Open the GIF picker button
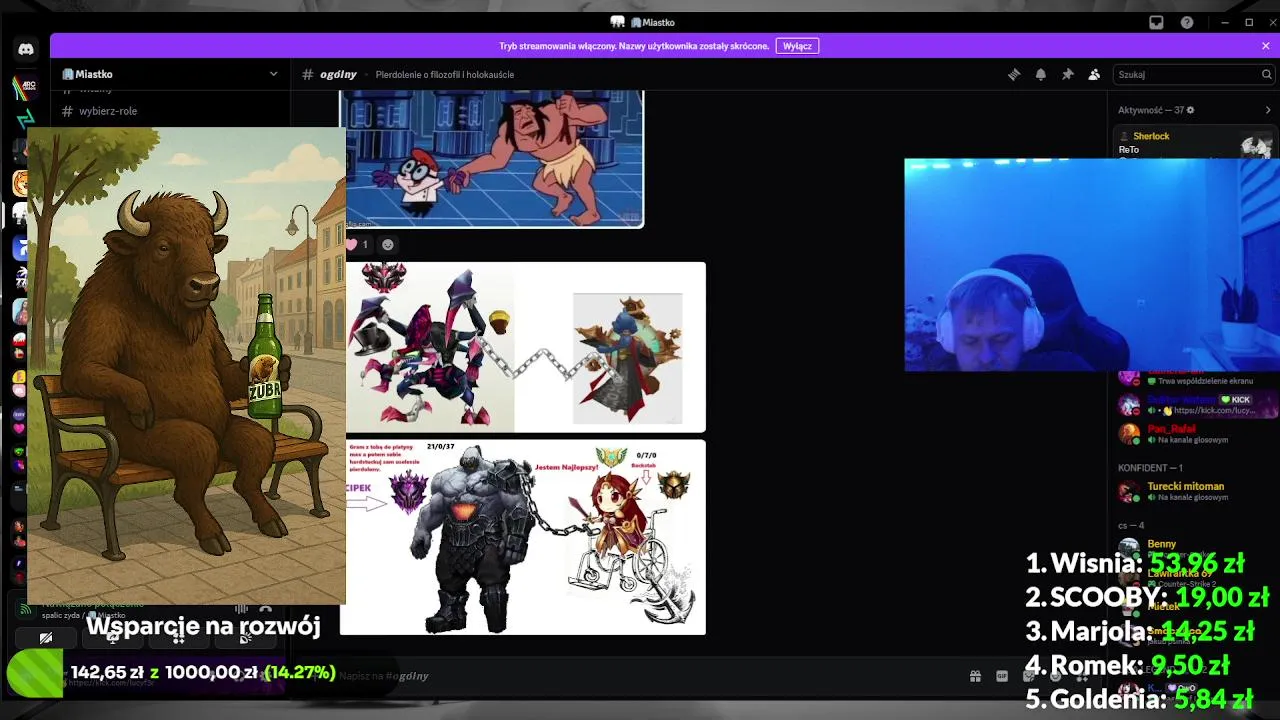 (1002, 676)
